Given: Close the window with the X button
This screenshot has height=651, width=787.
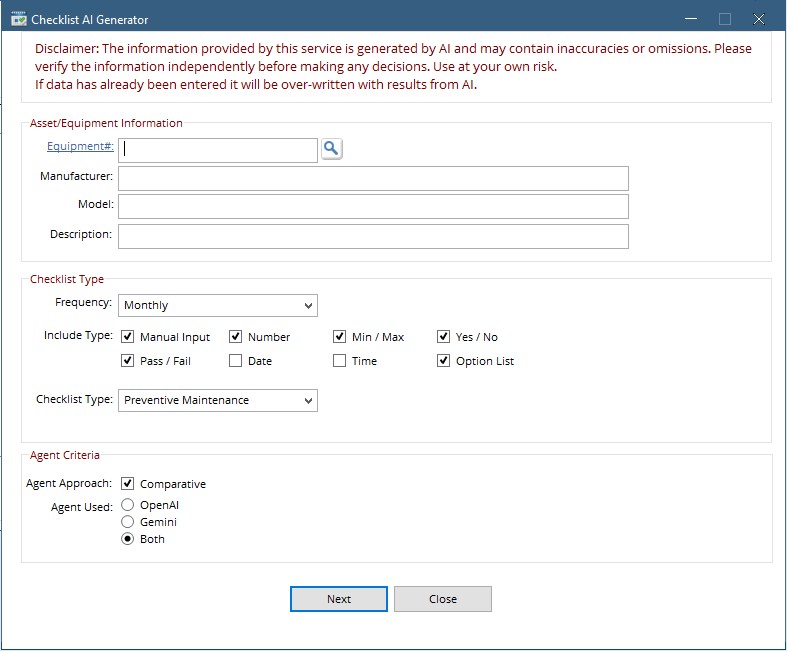Looking at the screenshot, I should pos(759,19).
